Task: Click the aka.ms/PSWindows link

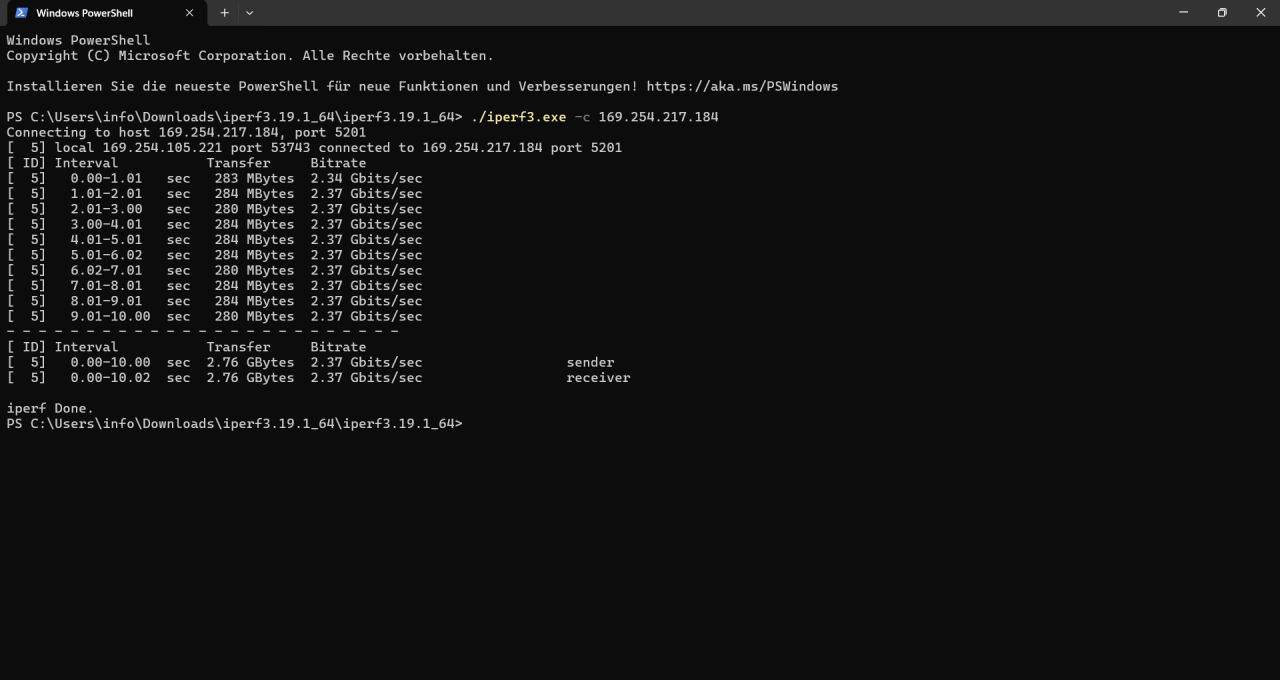Action: tap(742, 86)
